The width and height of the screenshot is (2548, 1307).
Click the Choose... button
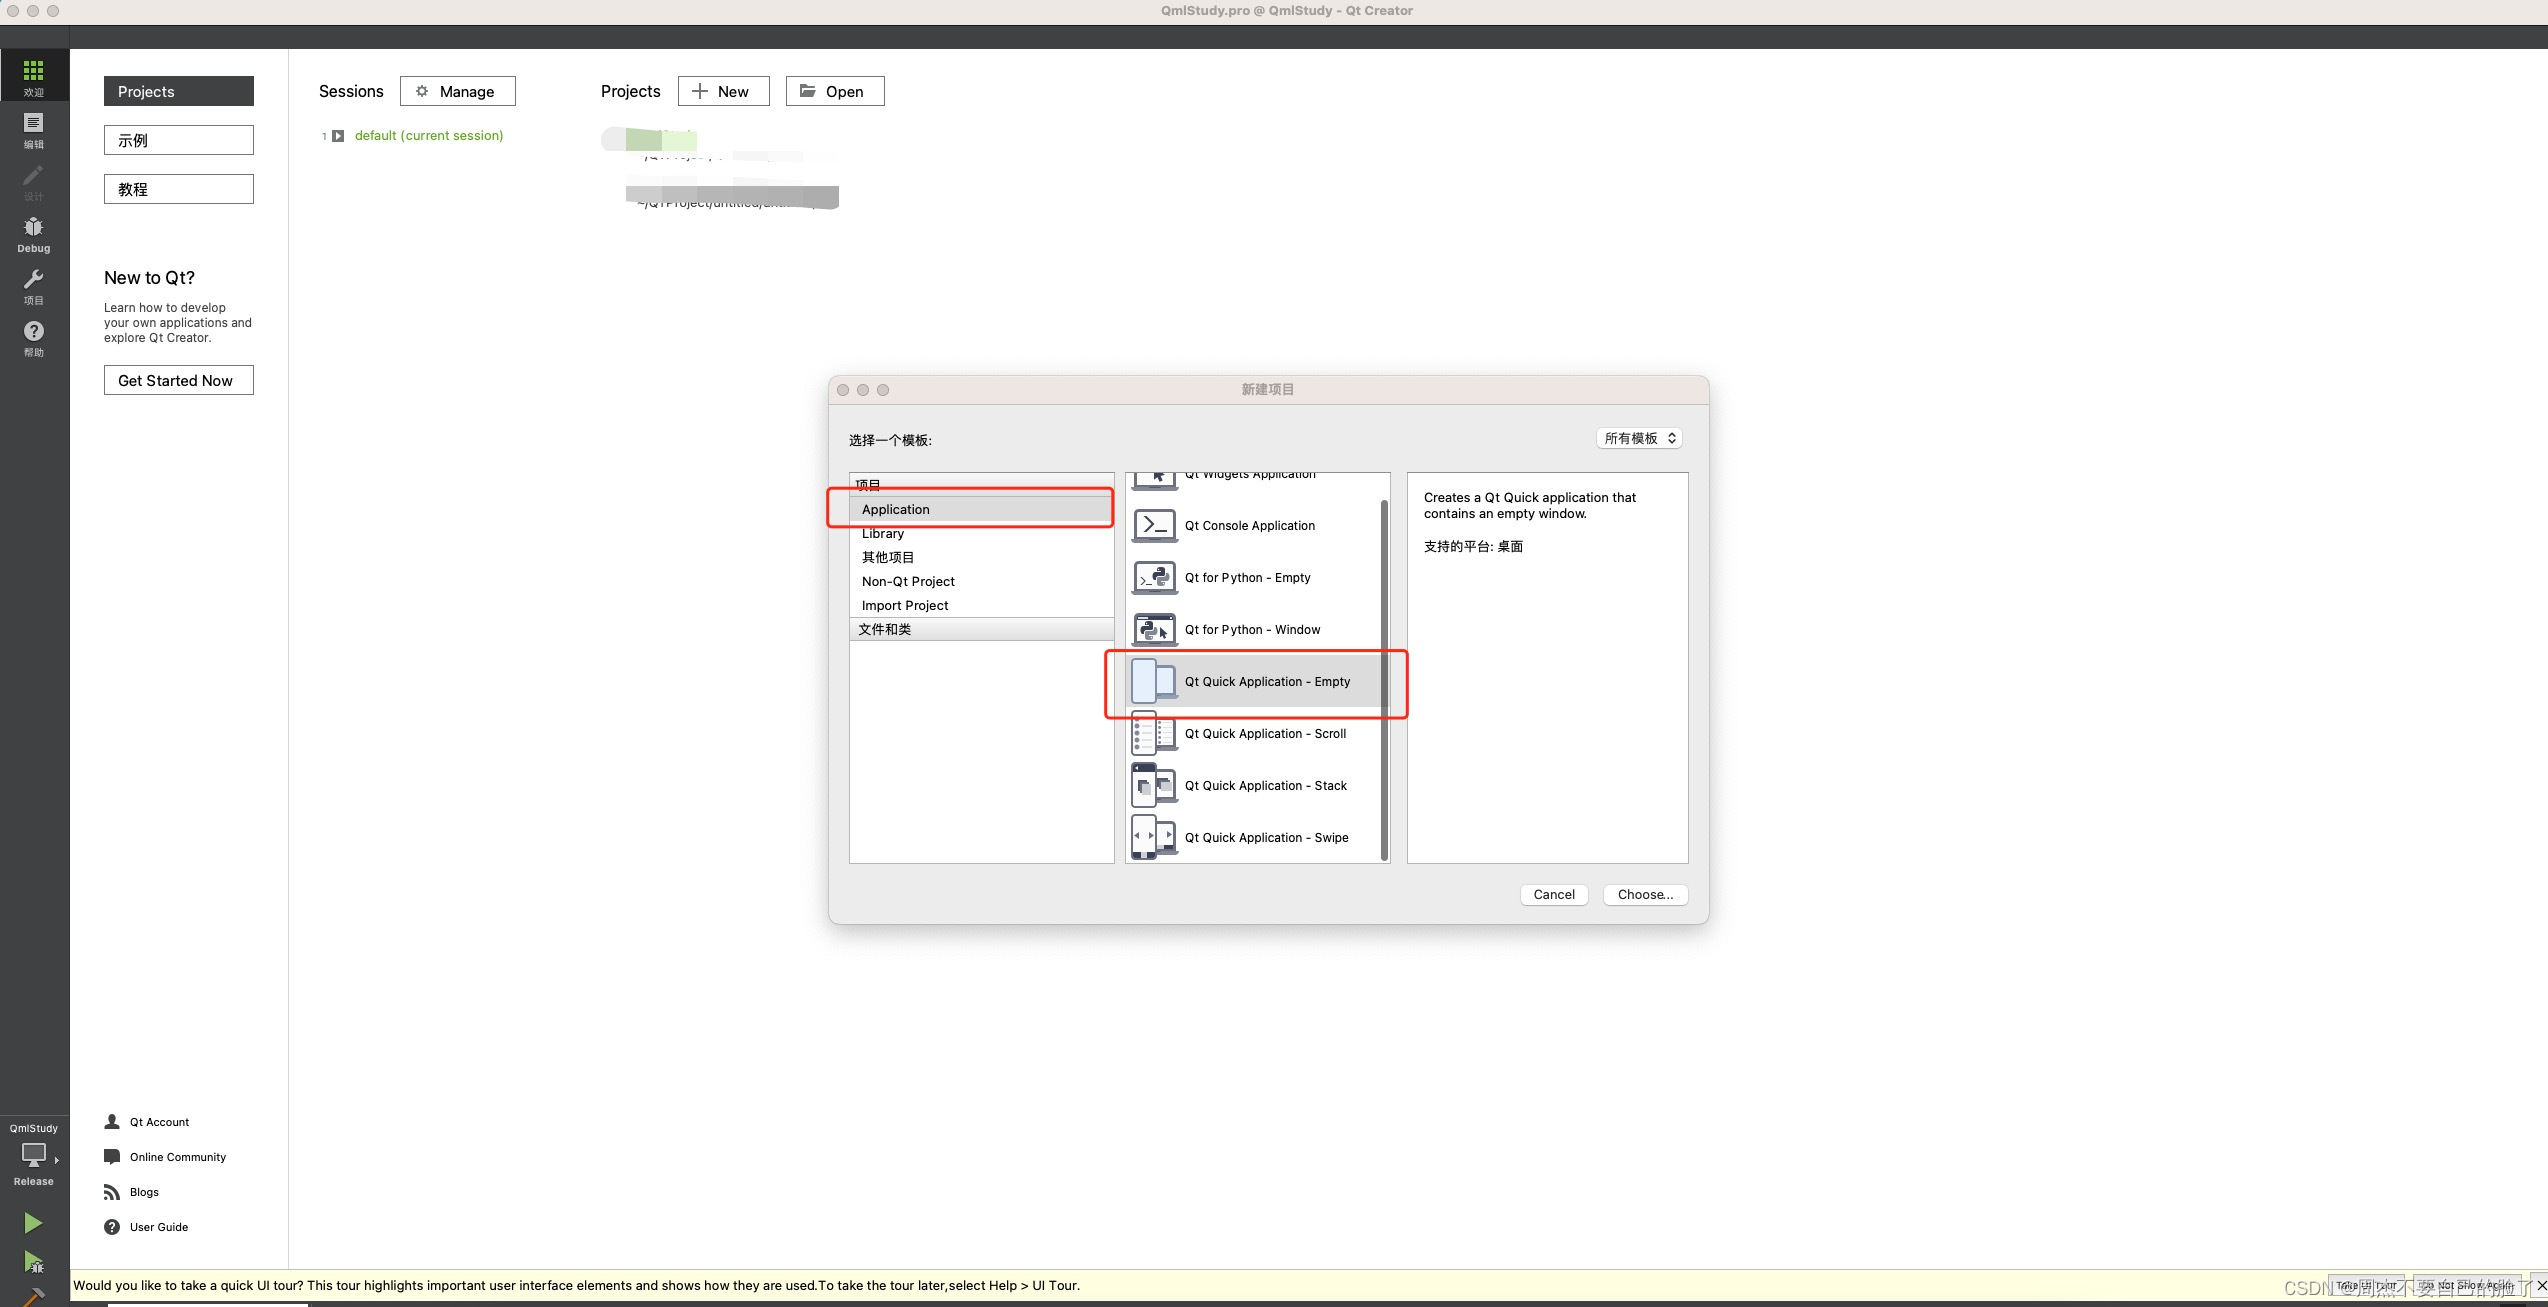click(x=1644, y=894)
